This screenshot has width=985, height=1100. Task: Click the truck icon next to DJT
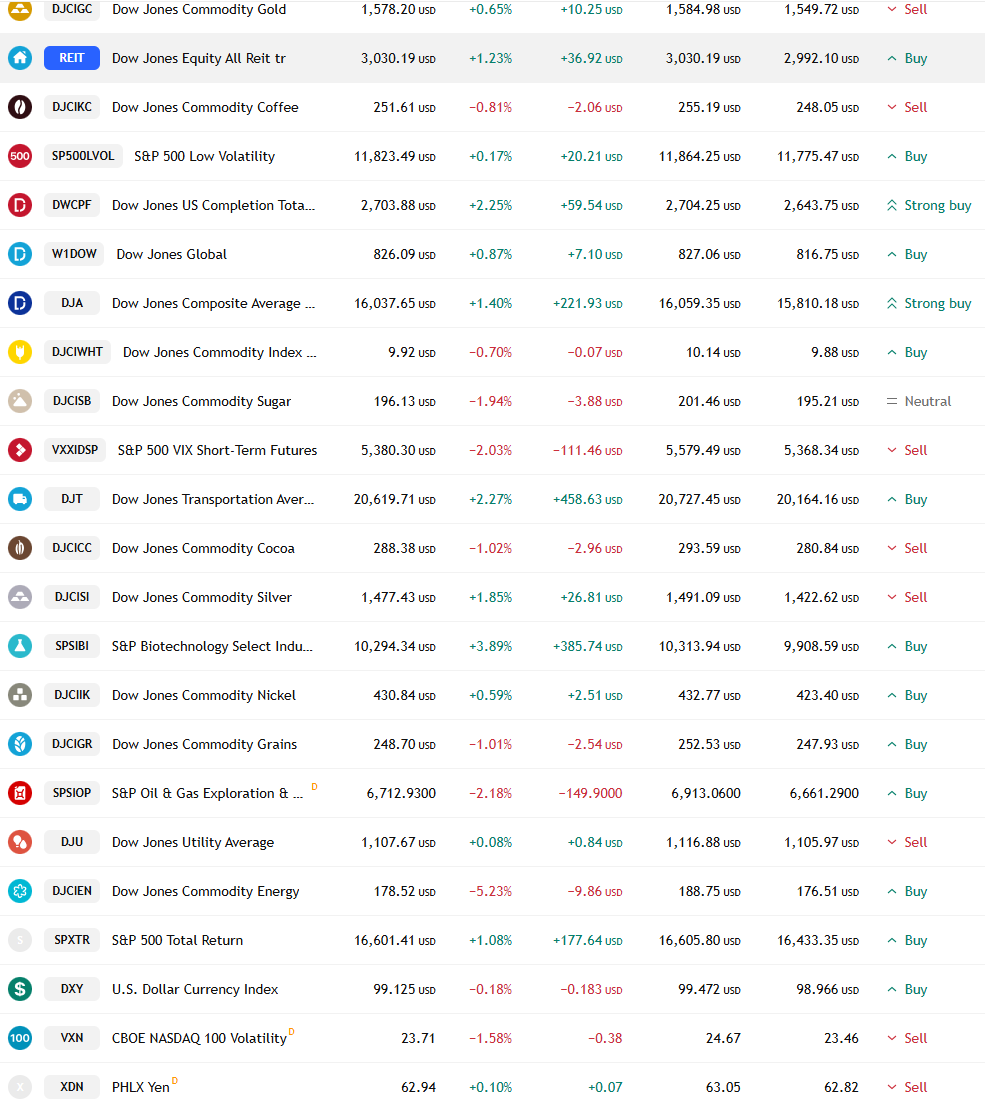[20, 499]
